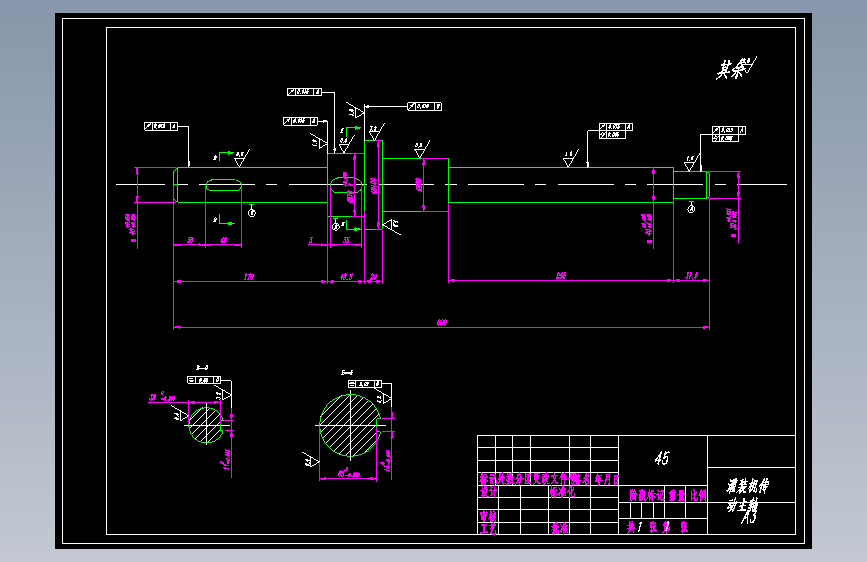Select the smaller hatched cross-section view
The height and width of the screenshot is (562, 867).
tap(206, 424)
